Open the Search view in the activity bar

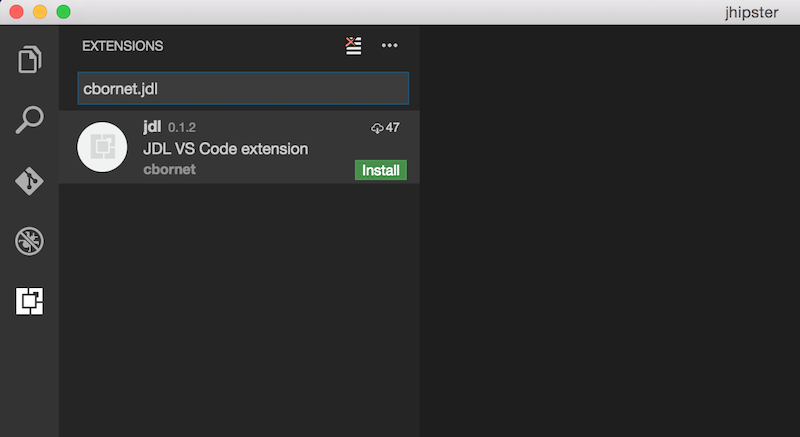30,120
